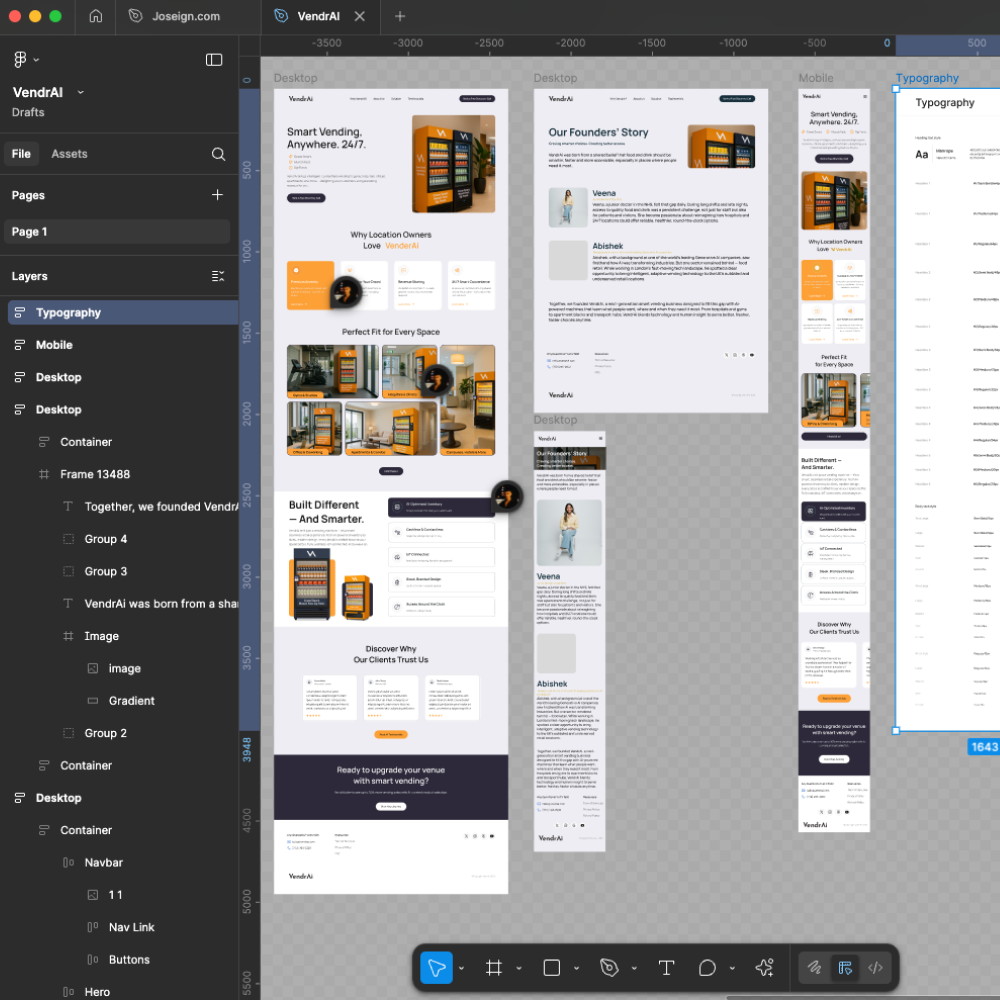
Task: Toggle the sidebar panel icon
Action: tap(214, 60)
